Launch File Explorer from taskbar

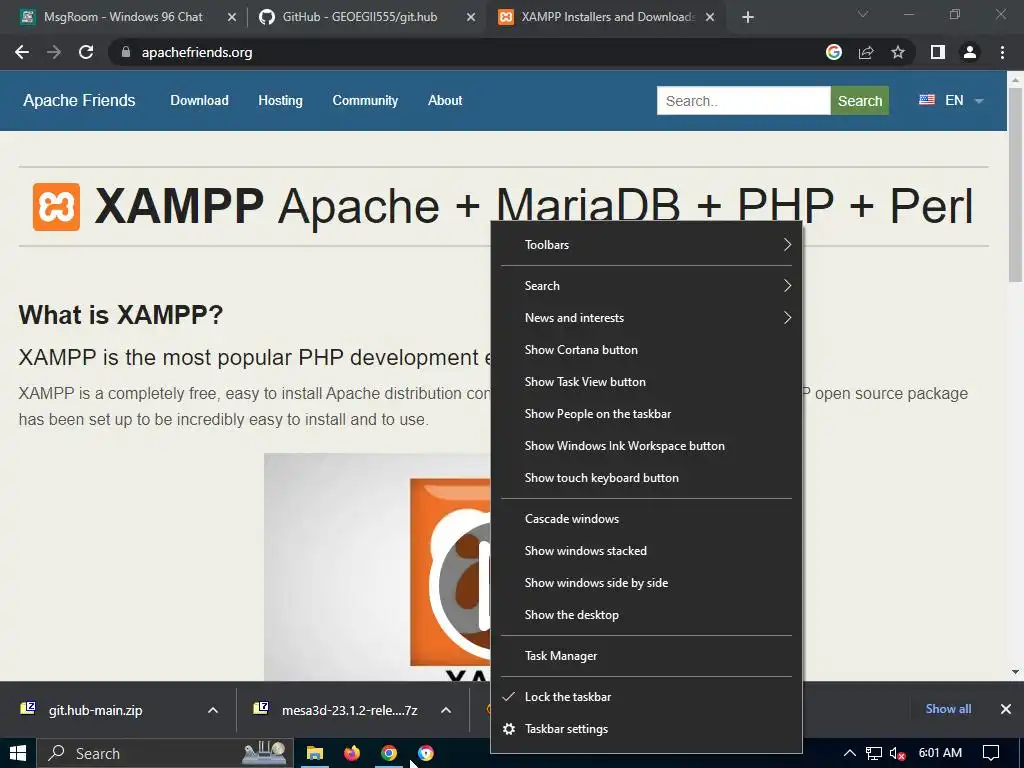point(315,753)
